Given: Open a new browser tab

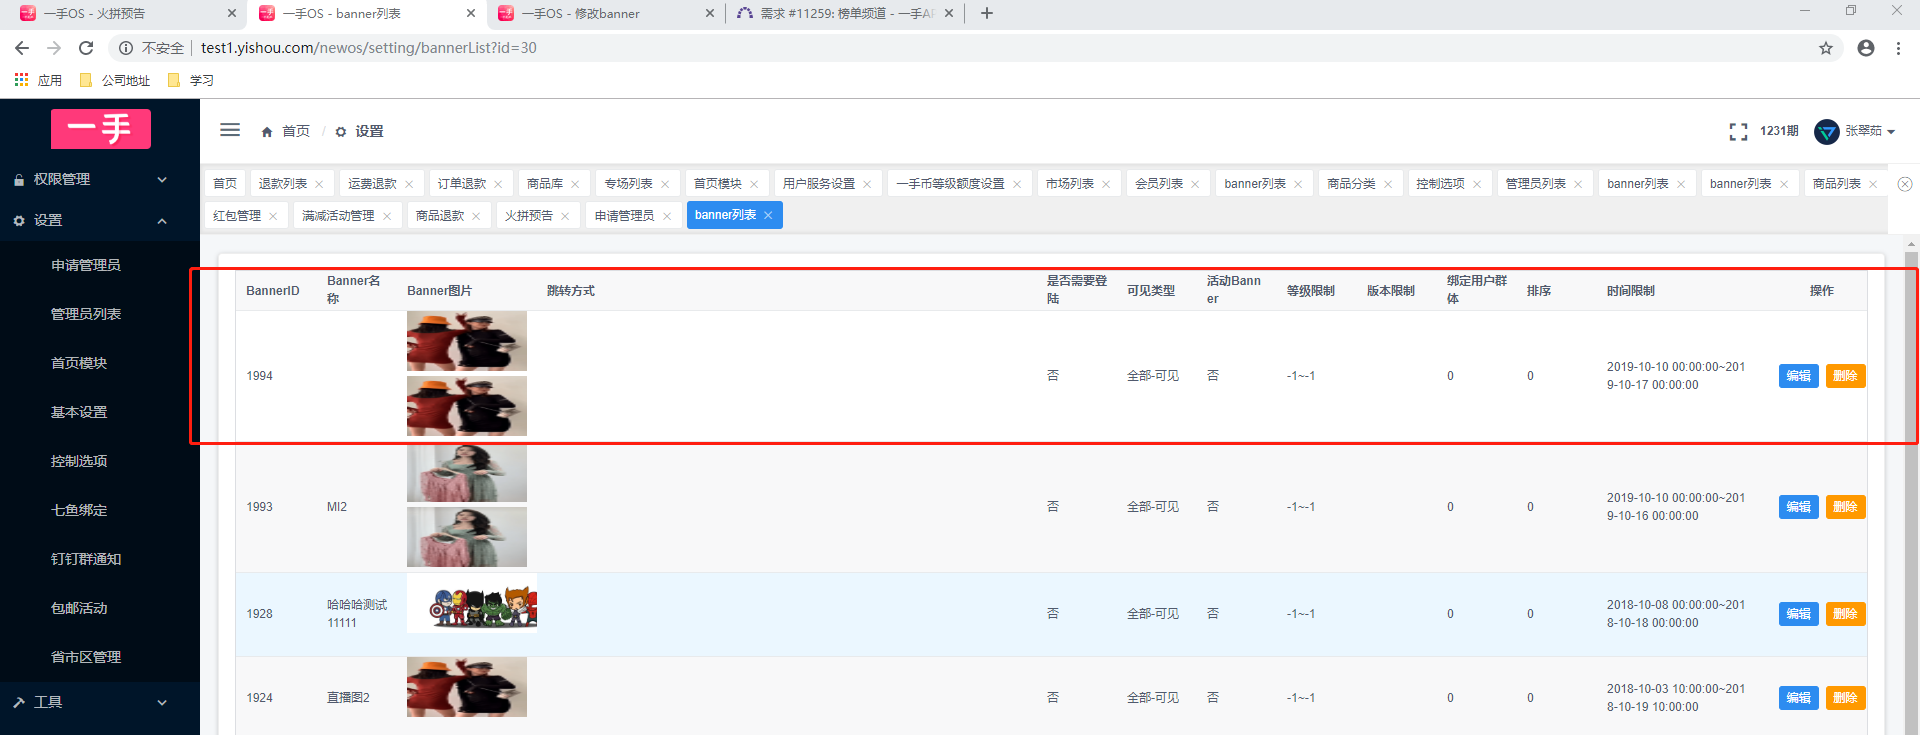Looking at the screenshot, I should (987, 13).
